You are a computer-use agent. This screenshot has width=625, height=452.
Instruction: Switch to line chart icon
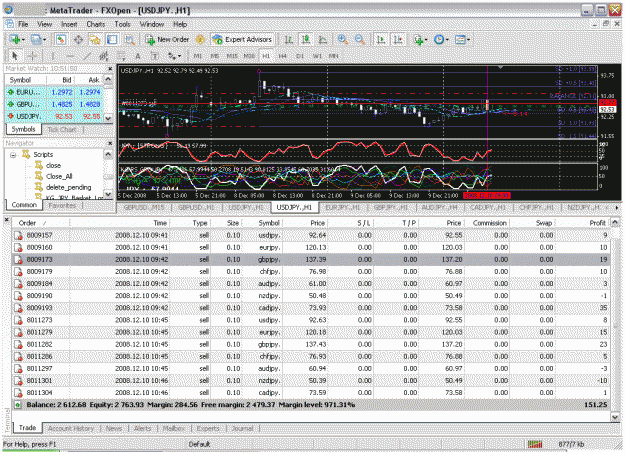[323, 39]
